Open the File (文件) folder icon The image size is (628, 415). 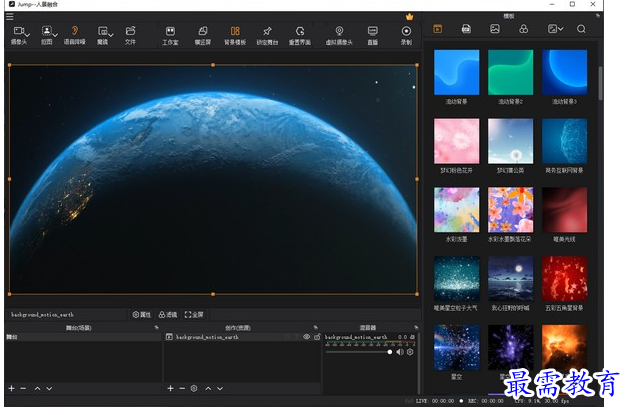pos(130,31)
